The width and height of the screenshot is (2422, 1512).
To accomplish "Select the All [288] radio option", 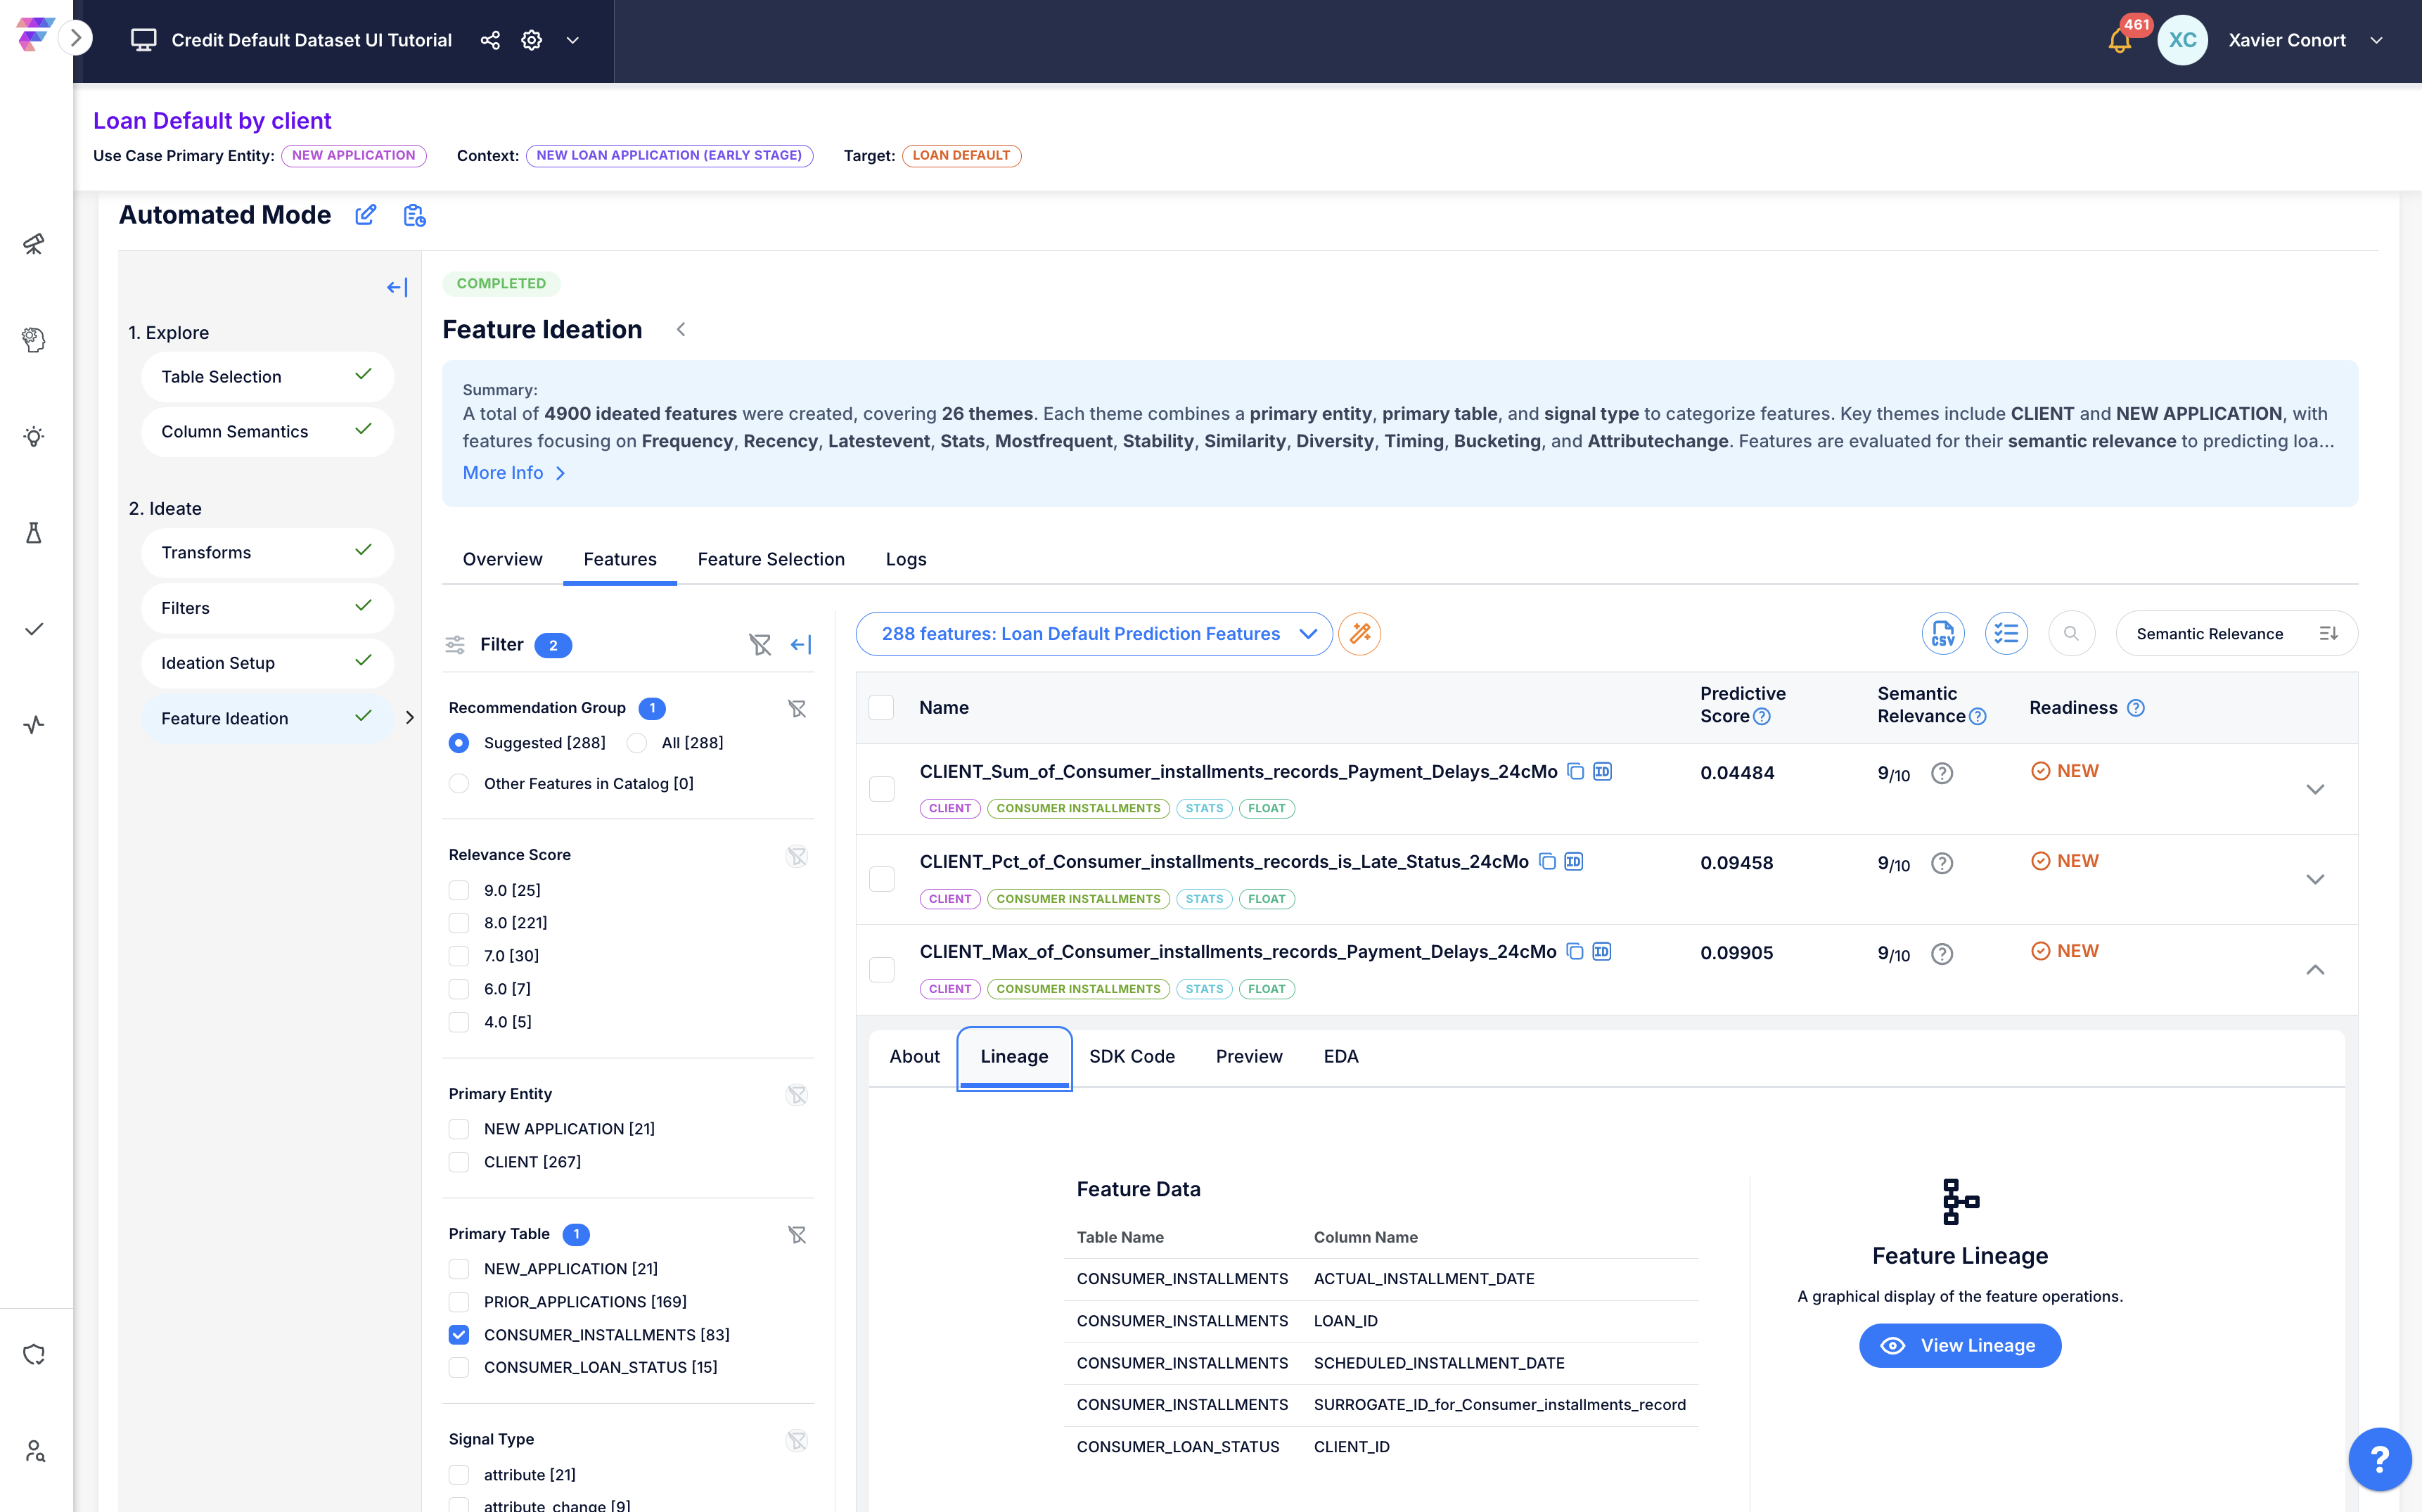I will coord(637,743).
